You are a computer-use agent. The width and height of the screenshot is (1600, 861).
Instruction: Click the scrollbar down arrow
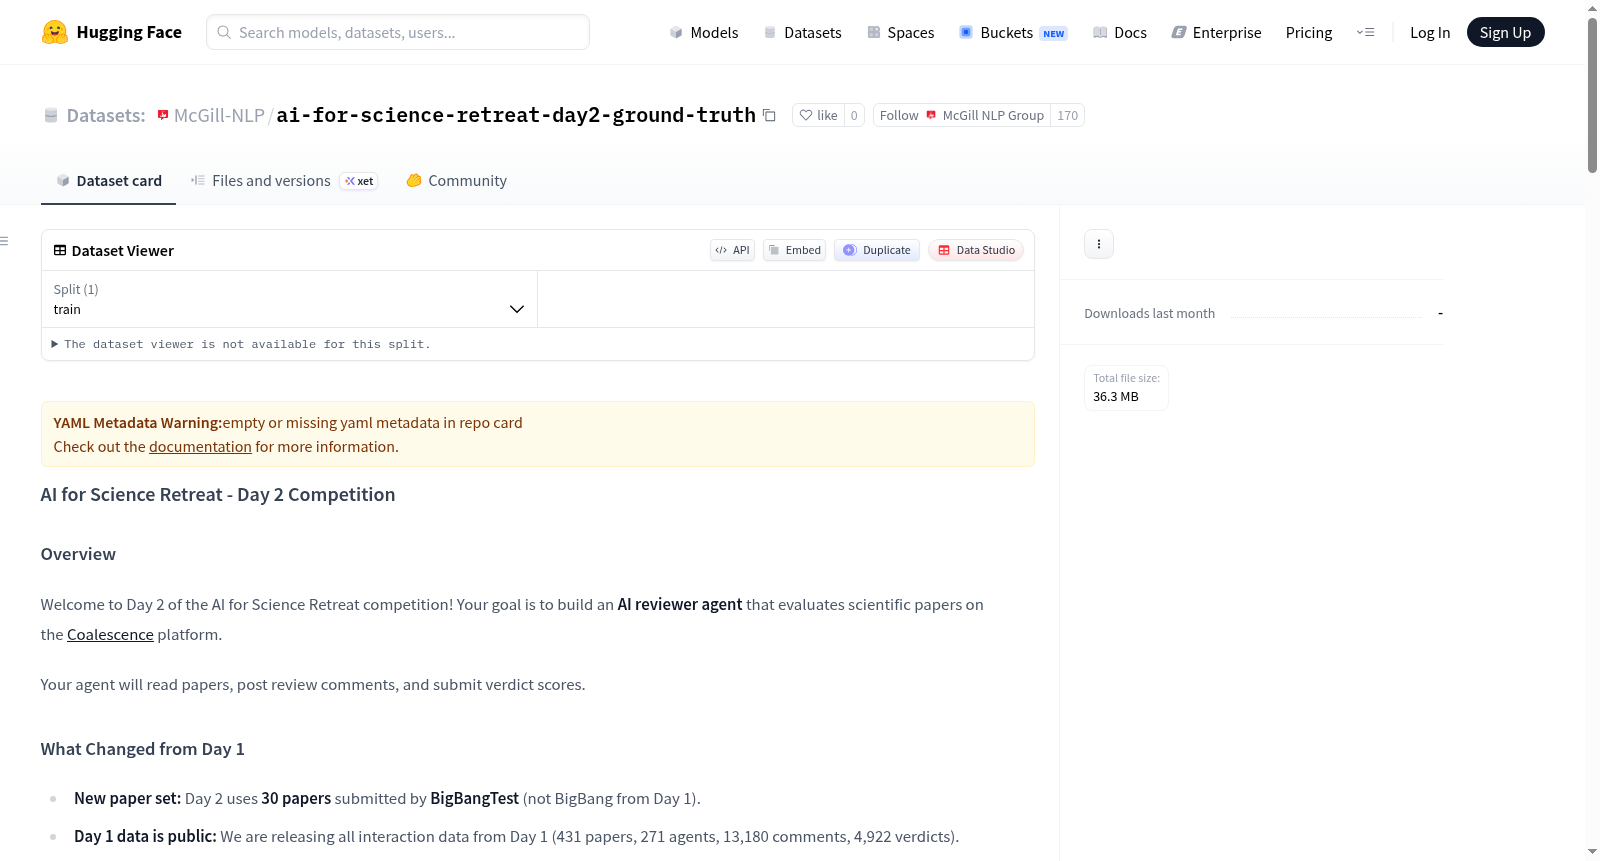tap(1592, 852)
